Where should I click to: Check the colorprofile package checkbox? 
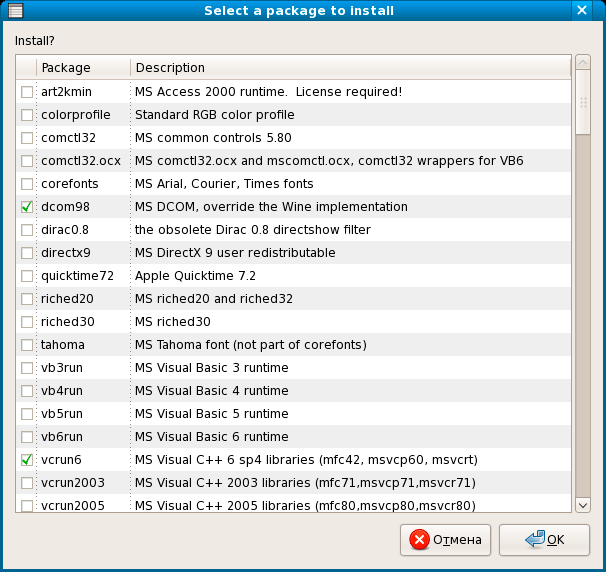[x=27, y=115]
